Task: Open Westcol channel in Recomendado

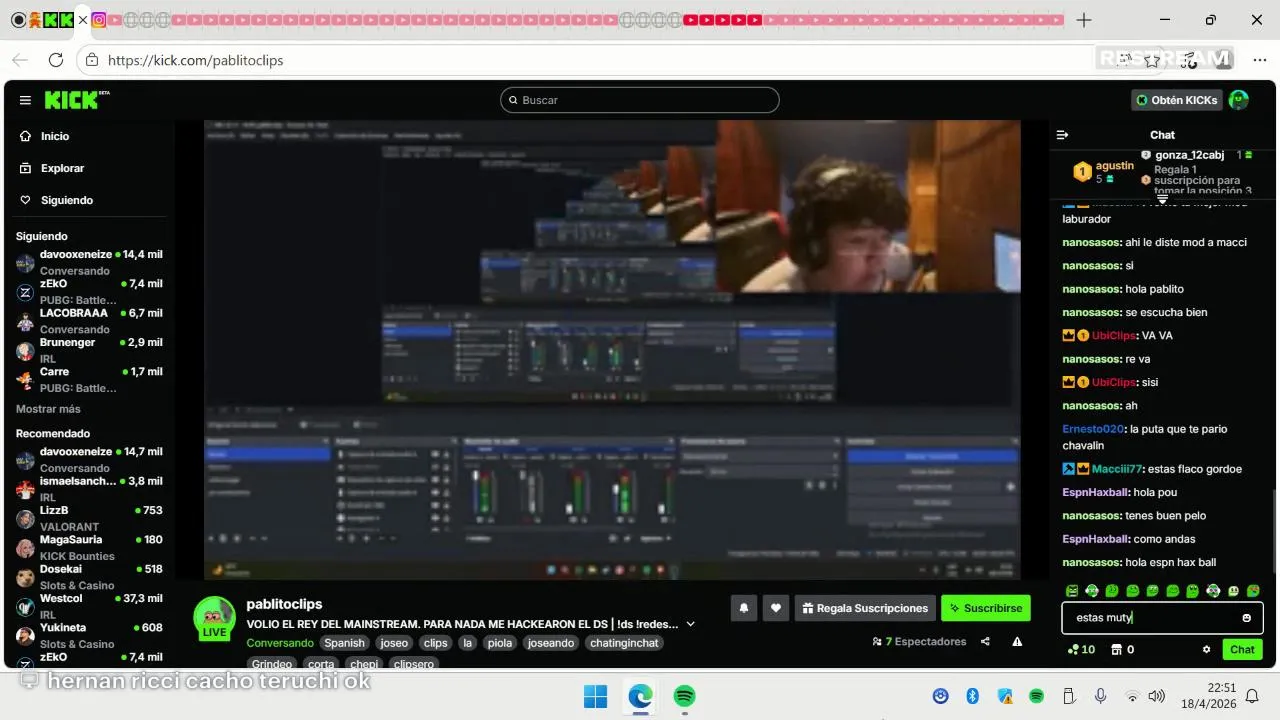Action: [x=88, y=606]
